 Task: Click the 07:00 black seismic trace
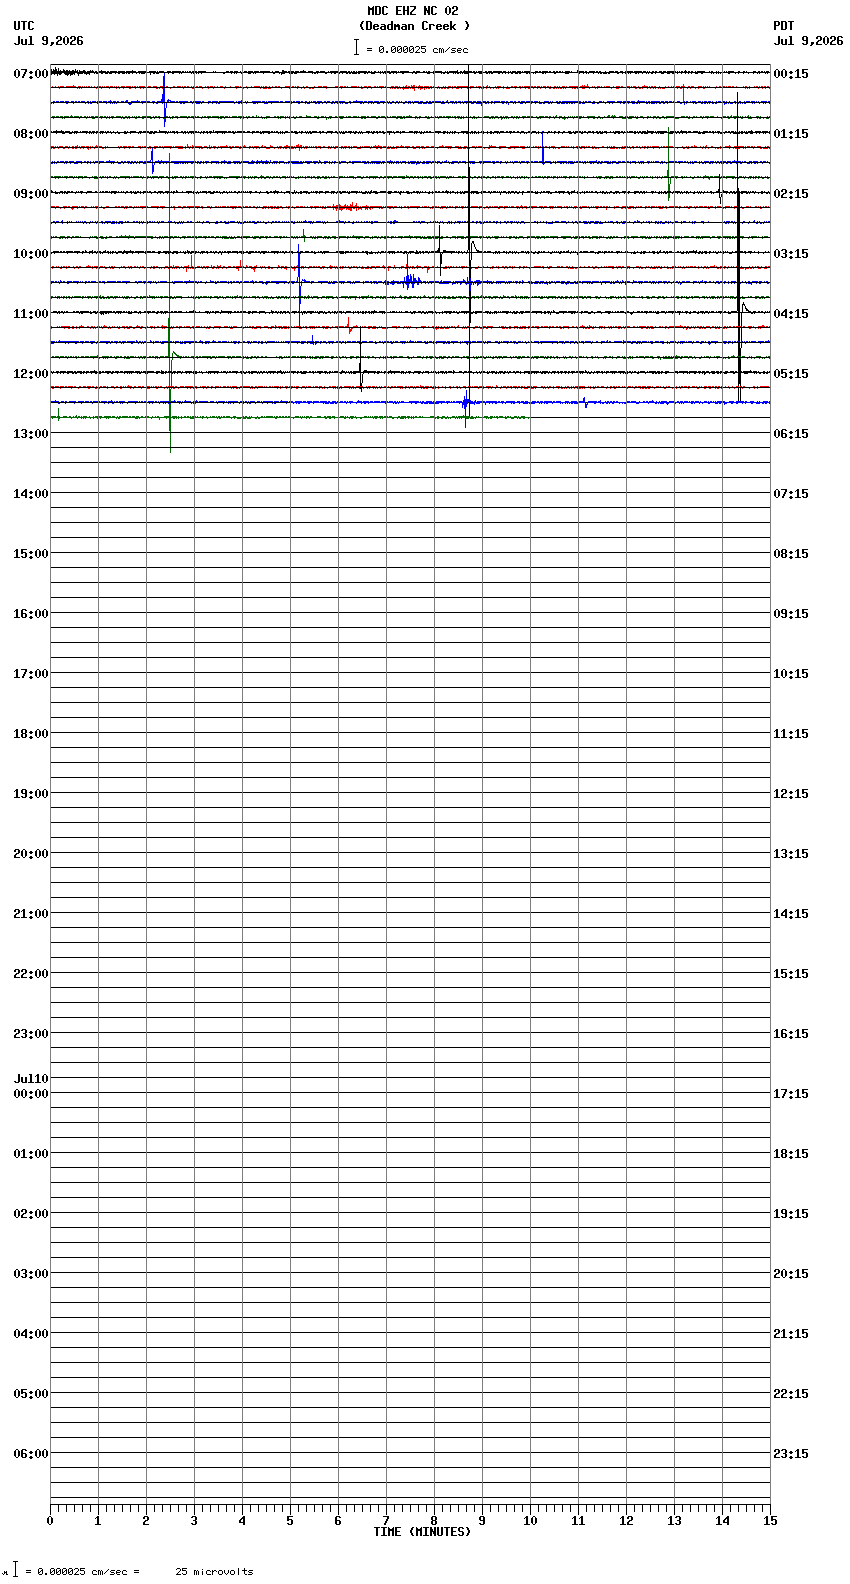pyautogui.click(x=410, y=72)
